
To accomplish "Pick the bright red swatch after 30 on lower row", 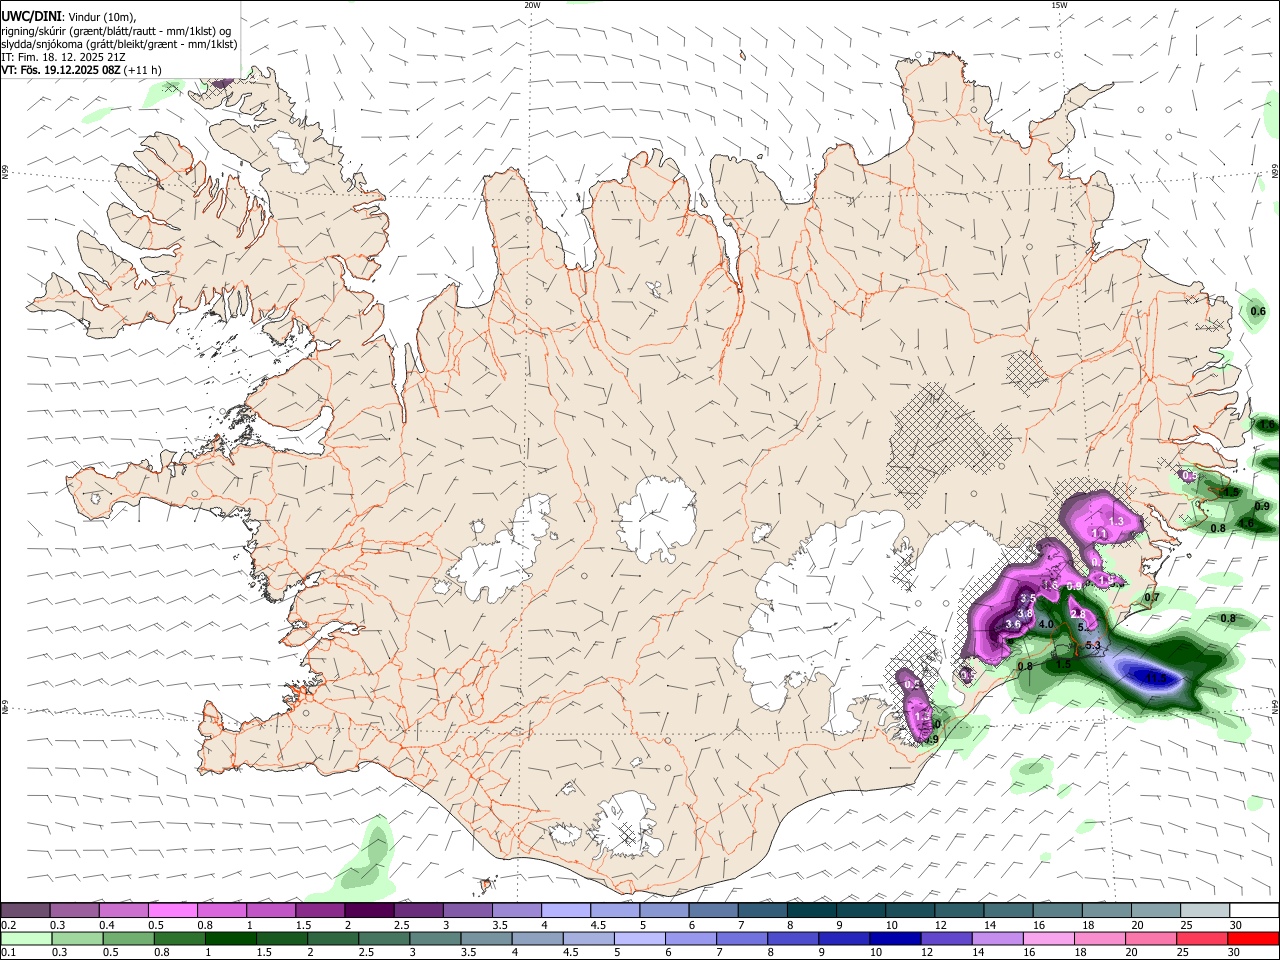I will 1252,939.
